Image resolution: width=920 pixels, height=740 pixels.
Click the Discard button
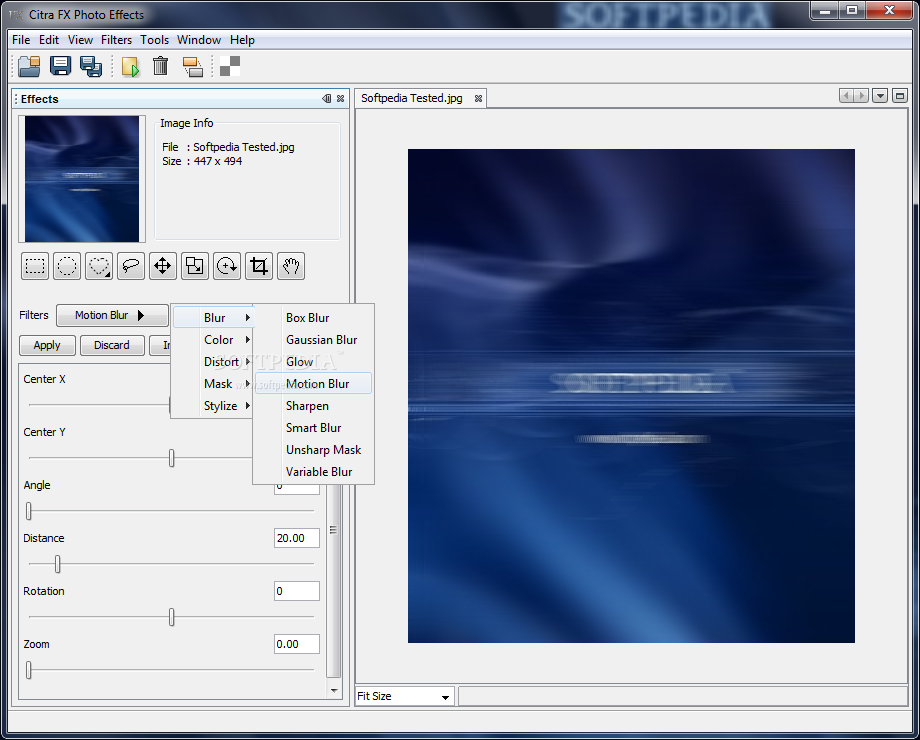click(111, 345)
